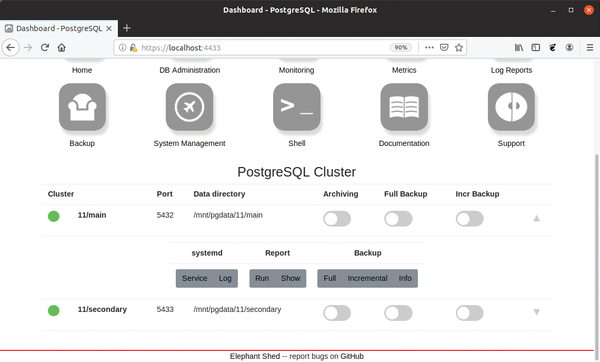Go to the Firefox home page icon
600x362 pixels.
pos(62,48)
